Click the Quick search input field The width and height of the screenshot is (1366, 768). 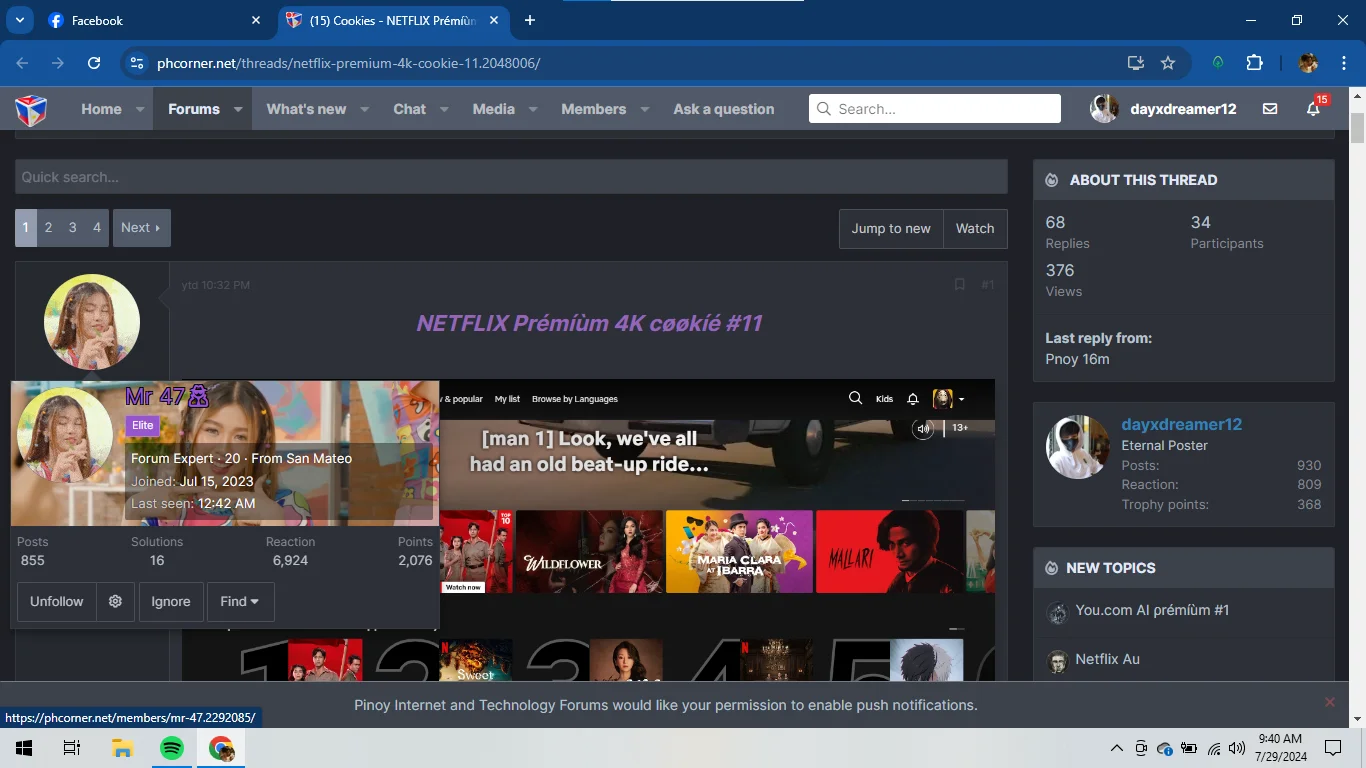click(x=511, y=177)
